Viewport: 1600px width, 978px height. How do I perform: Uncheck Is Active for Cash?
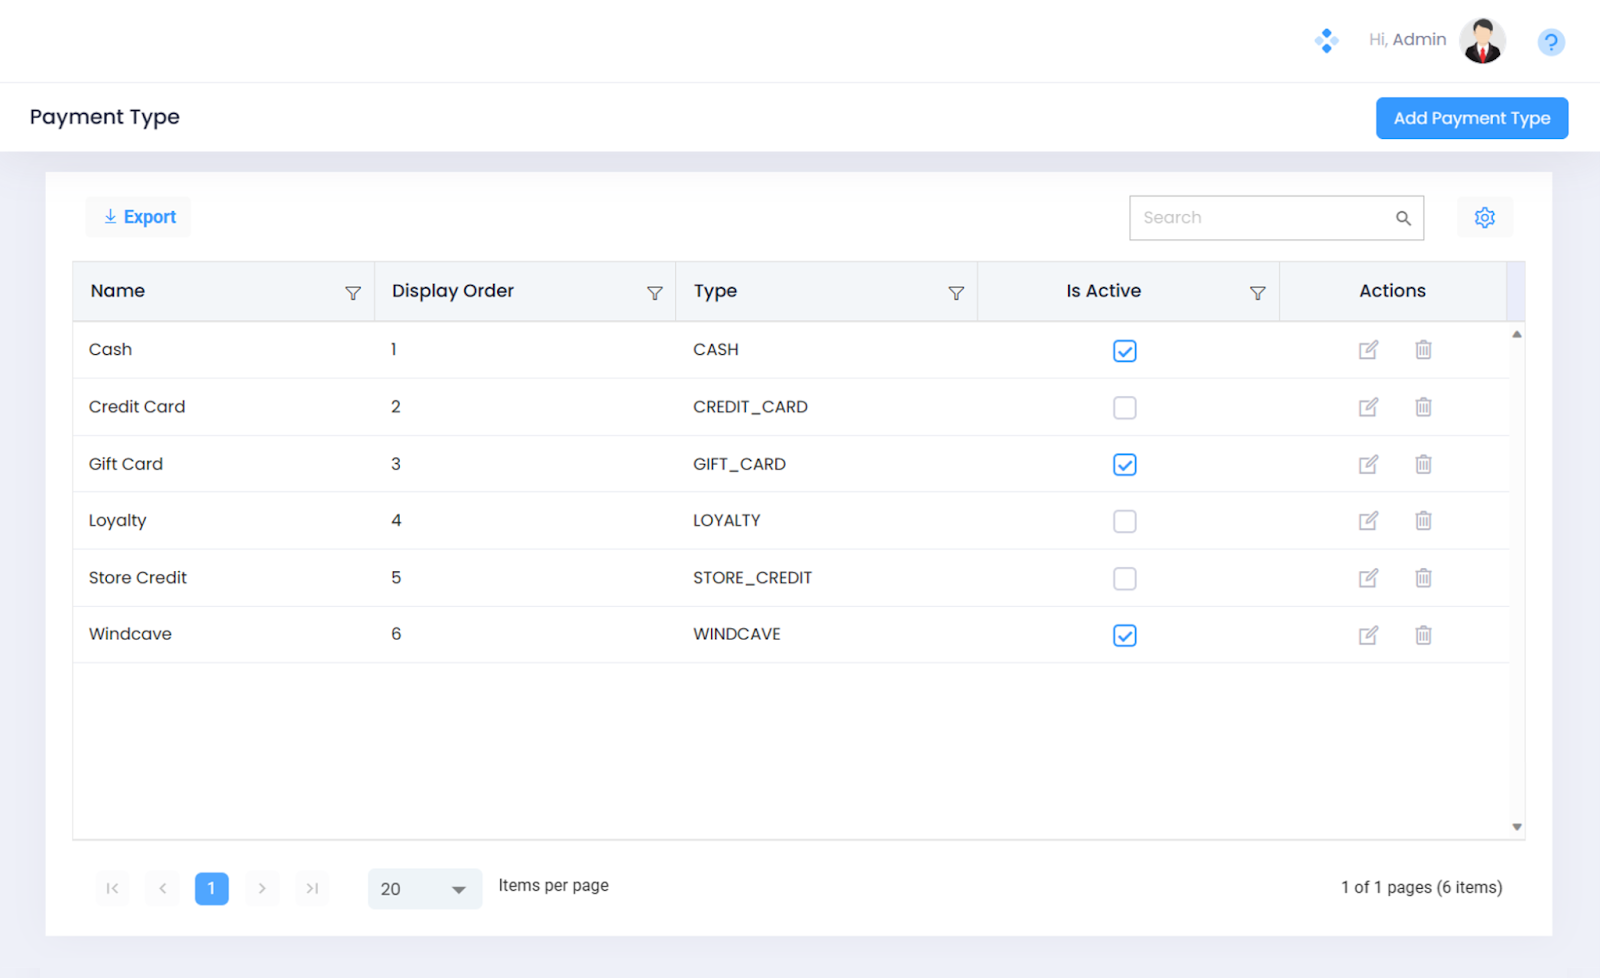[x=1124, y=351]
